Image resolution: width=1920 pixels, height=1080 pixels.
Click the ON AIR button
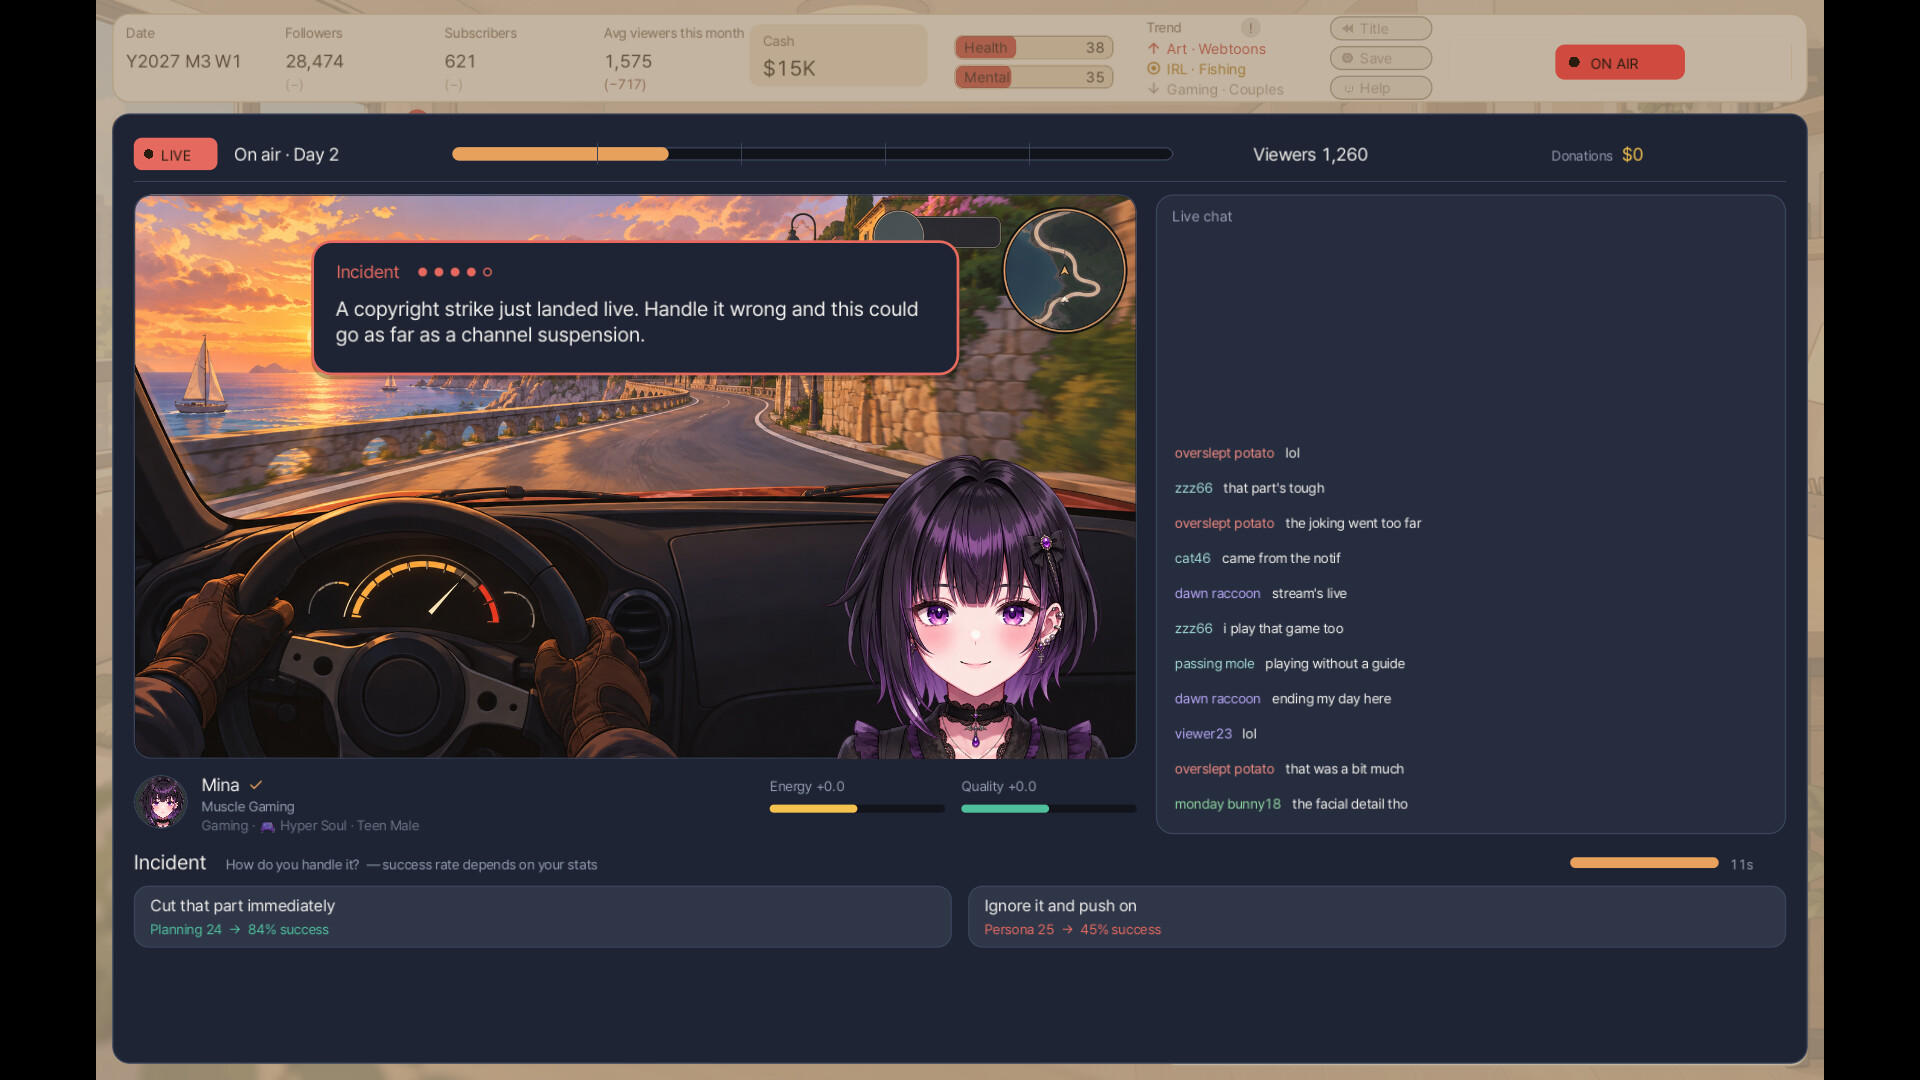pyautogui.click(x=1619, y=63)
